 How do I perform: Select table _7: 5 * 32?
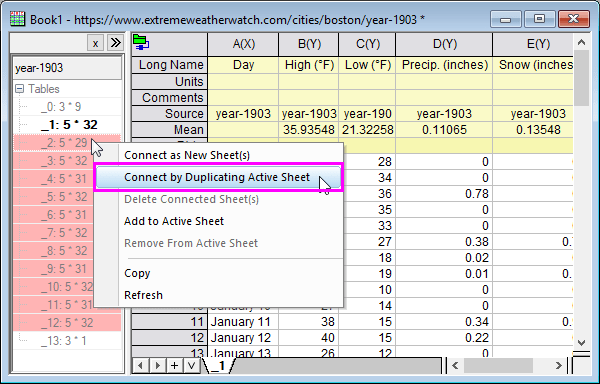[64, 233]
